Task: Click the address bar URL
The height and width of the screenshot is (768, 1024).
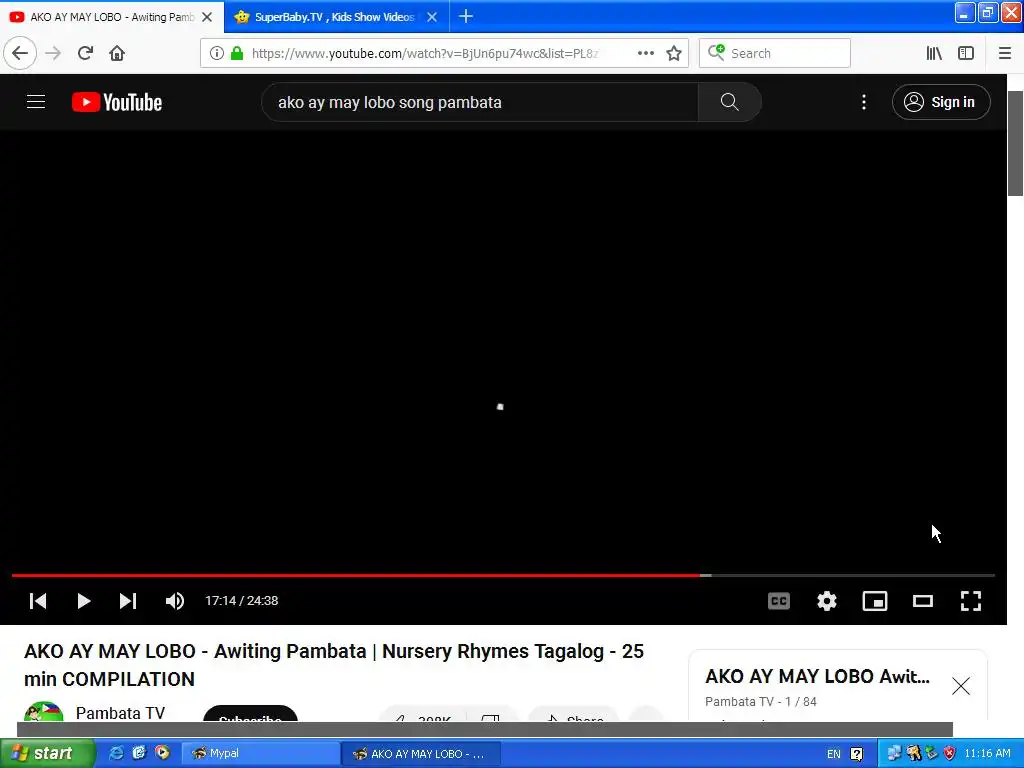Action: click(424, 53)
